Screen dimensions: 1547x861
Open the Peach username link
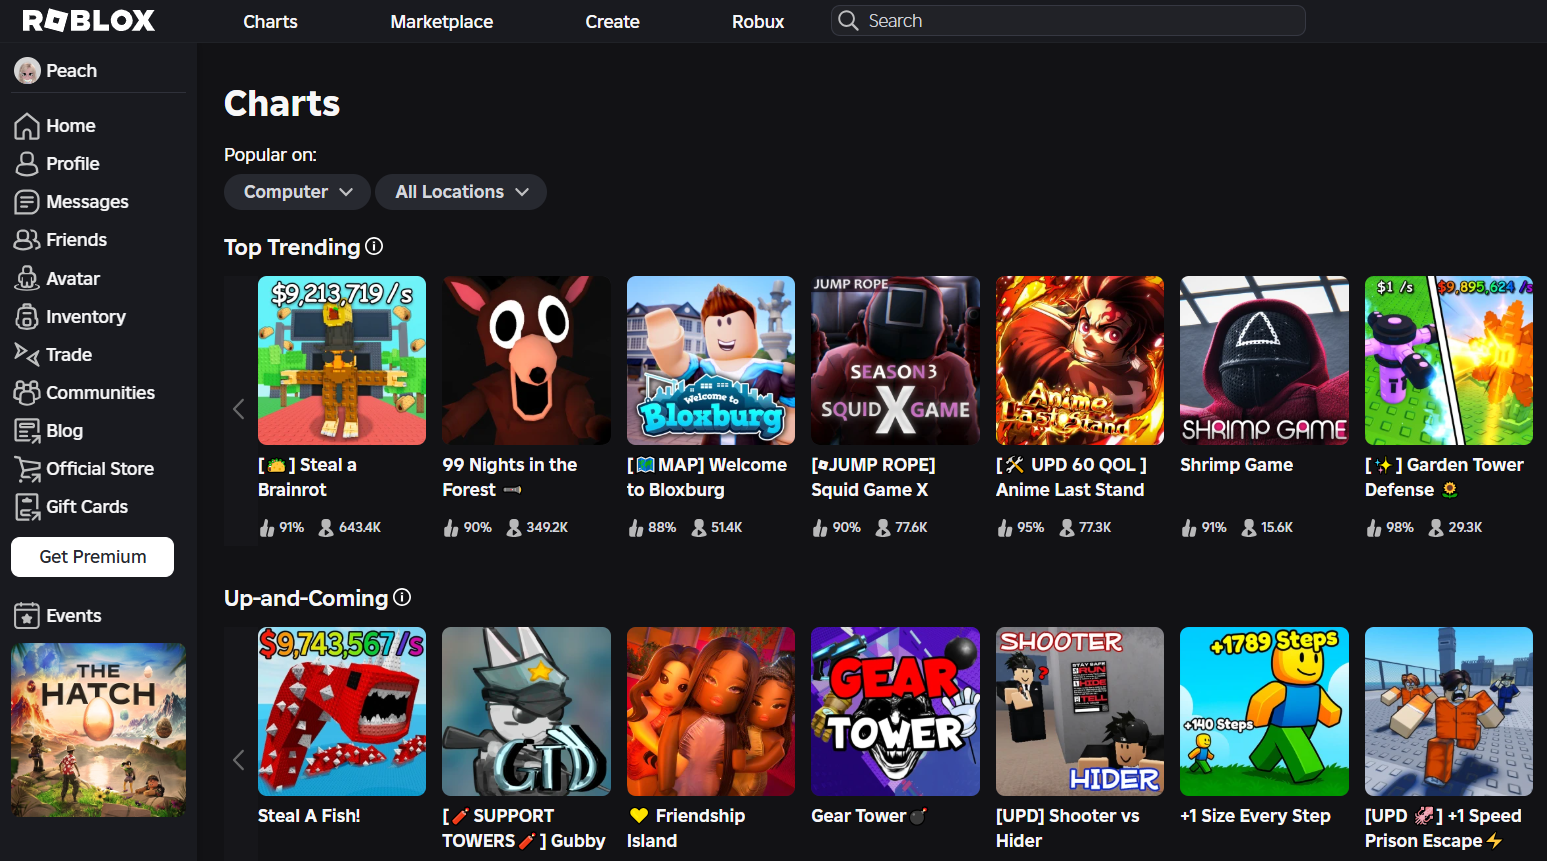tap(71, 71)
